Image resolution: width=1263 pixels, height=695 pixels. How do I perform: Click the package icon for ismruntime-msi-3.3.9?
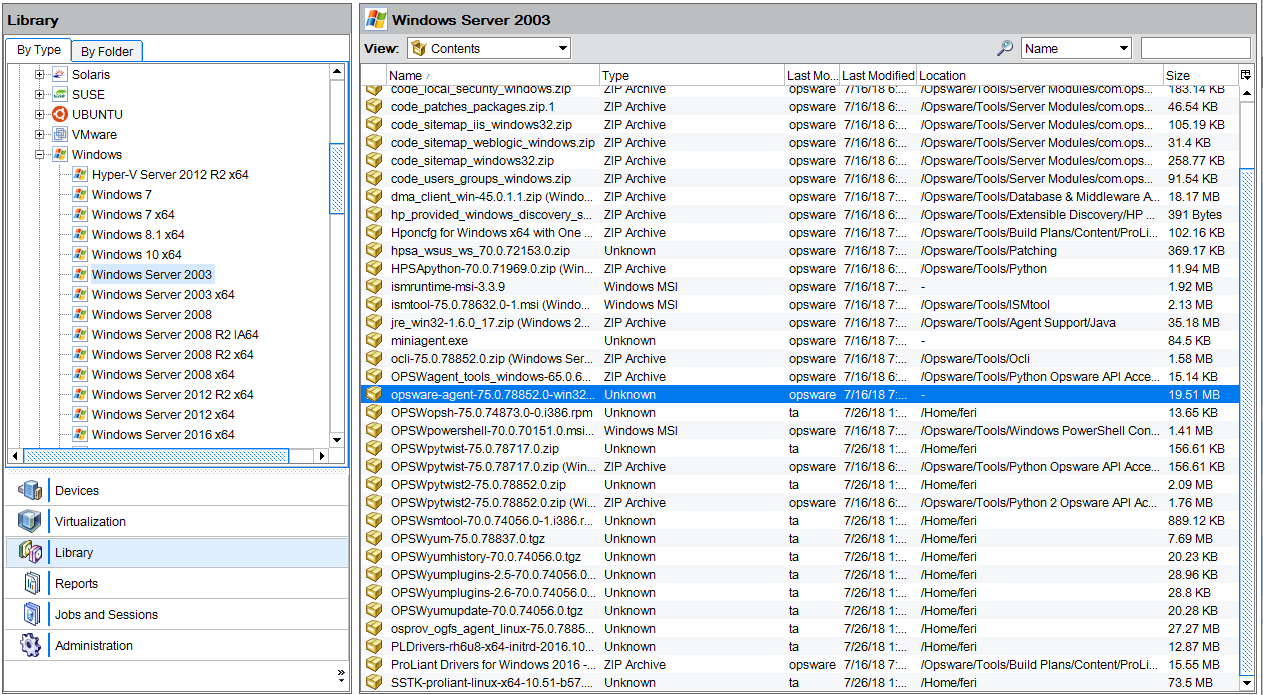click(x=374, y=286)
